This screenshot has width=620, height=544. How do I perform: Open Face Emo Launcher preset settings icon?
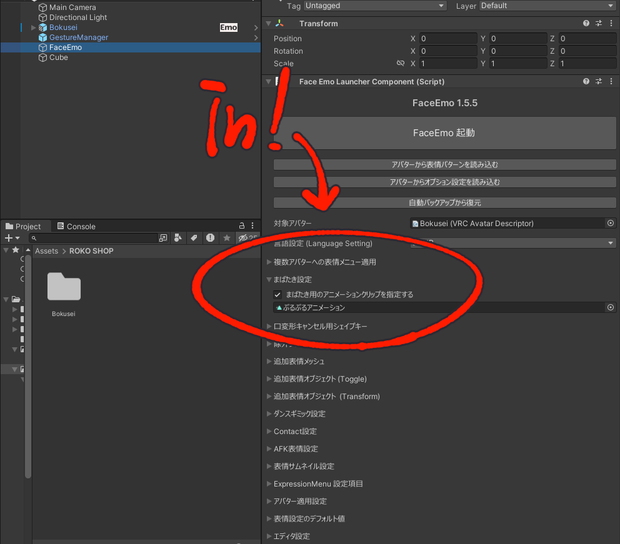599,81
